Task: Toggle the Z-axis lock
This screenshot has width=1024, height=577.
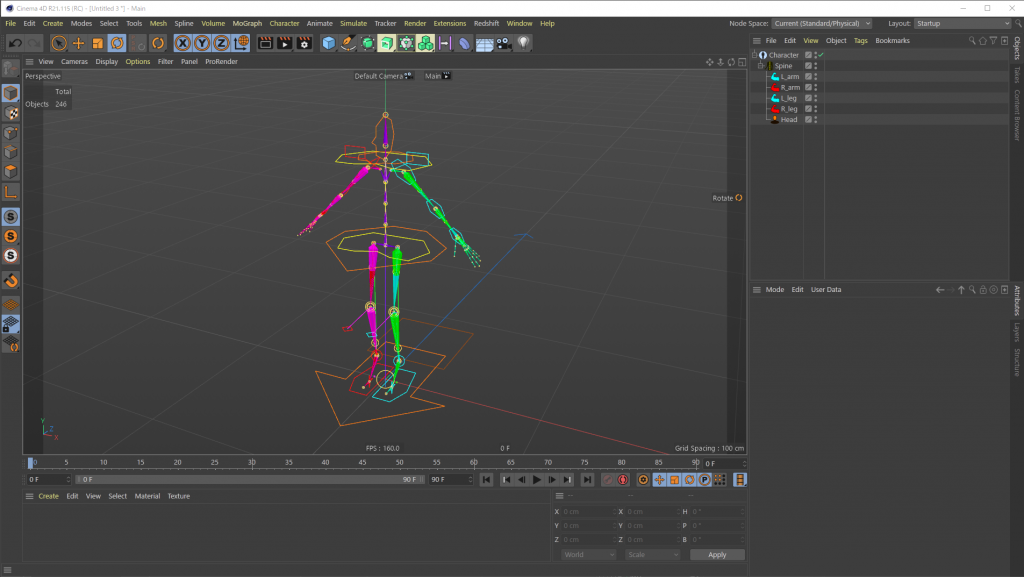Action: point(221,43)
